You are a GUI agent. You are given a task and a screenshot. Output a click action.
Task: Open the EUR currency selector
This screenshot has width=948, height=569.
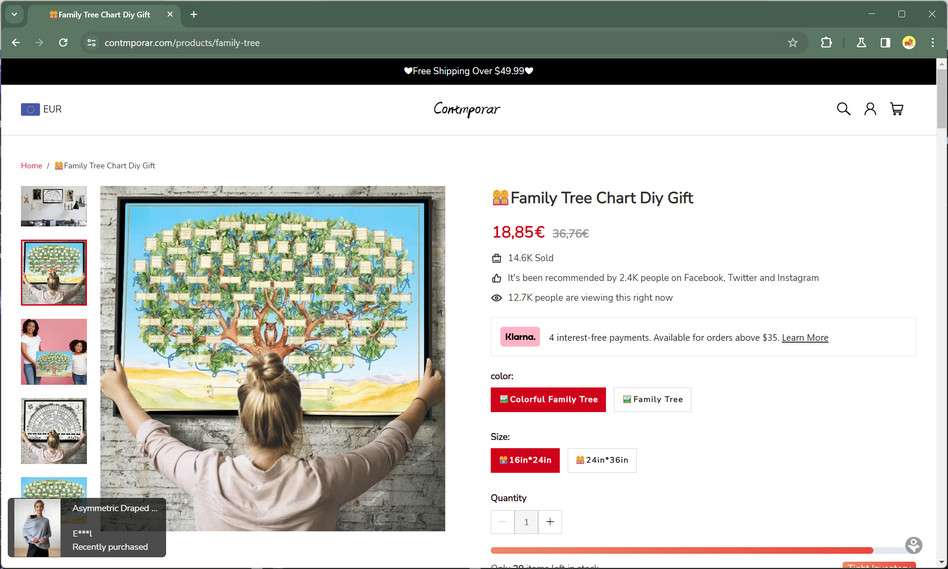pos(41,109)
